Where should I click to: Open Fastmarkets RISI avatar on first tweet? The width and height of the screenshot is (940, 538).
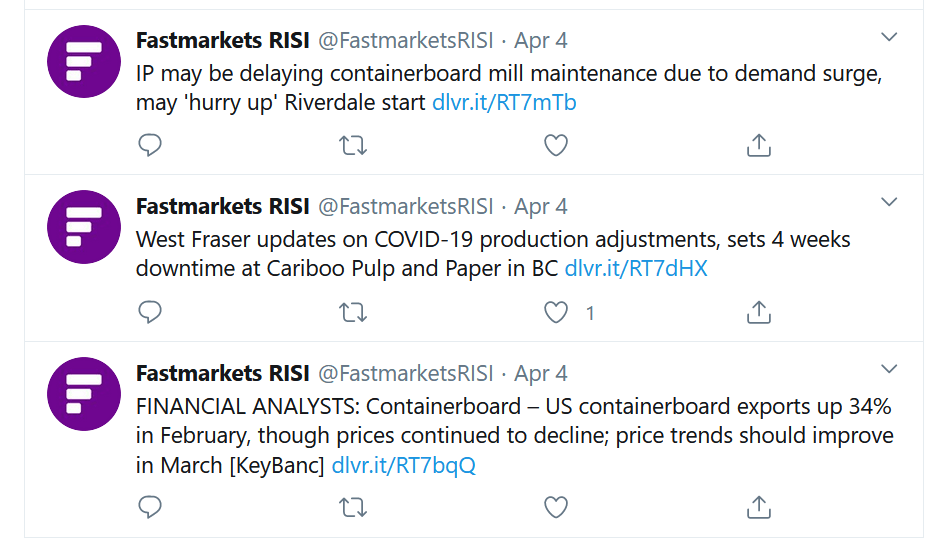point(84,61)
